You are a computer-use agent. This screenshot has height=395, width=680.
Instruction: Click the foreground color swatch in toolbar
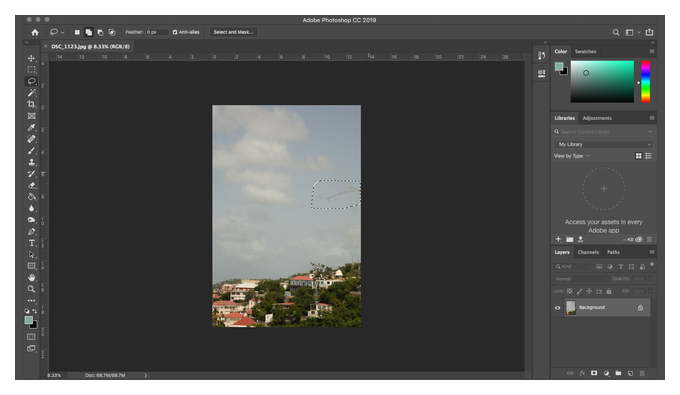click(x=29, y=320)
